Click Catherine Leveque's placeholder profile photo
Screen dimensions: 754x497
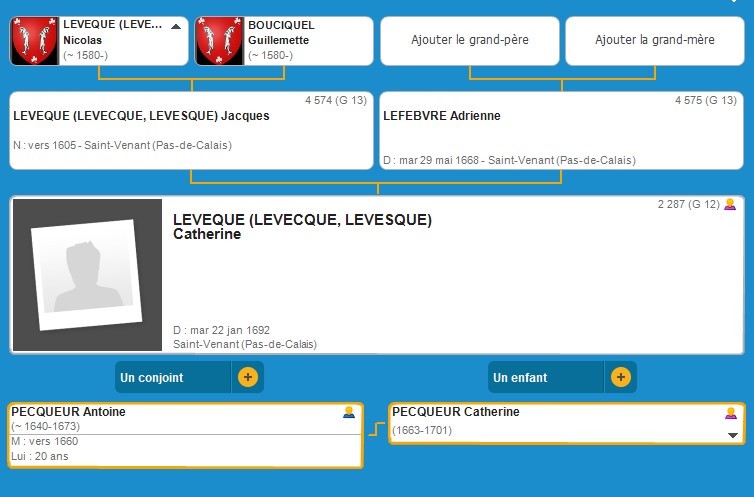click(87, 275)
